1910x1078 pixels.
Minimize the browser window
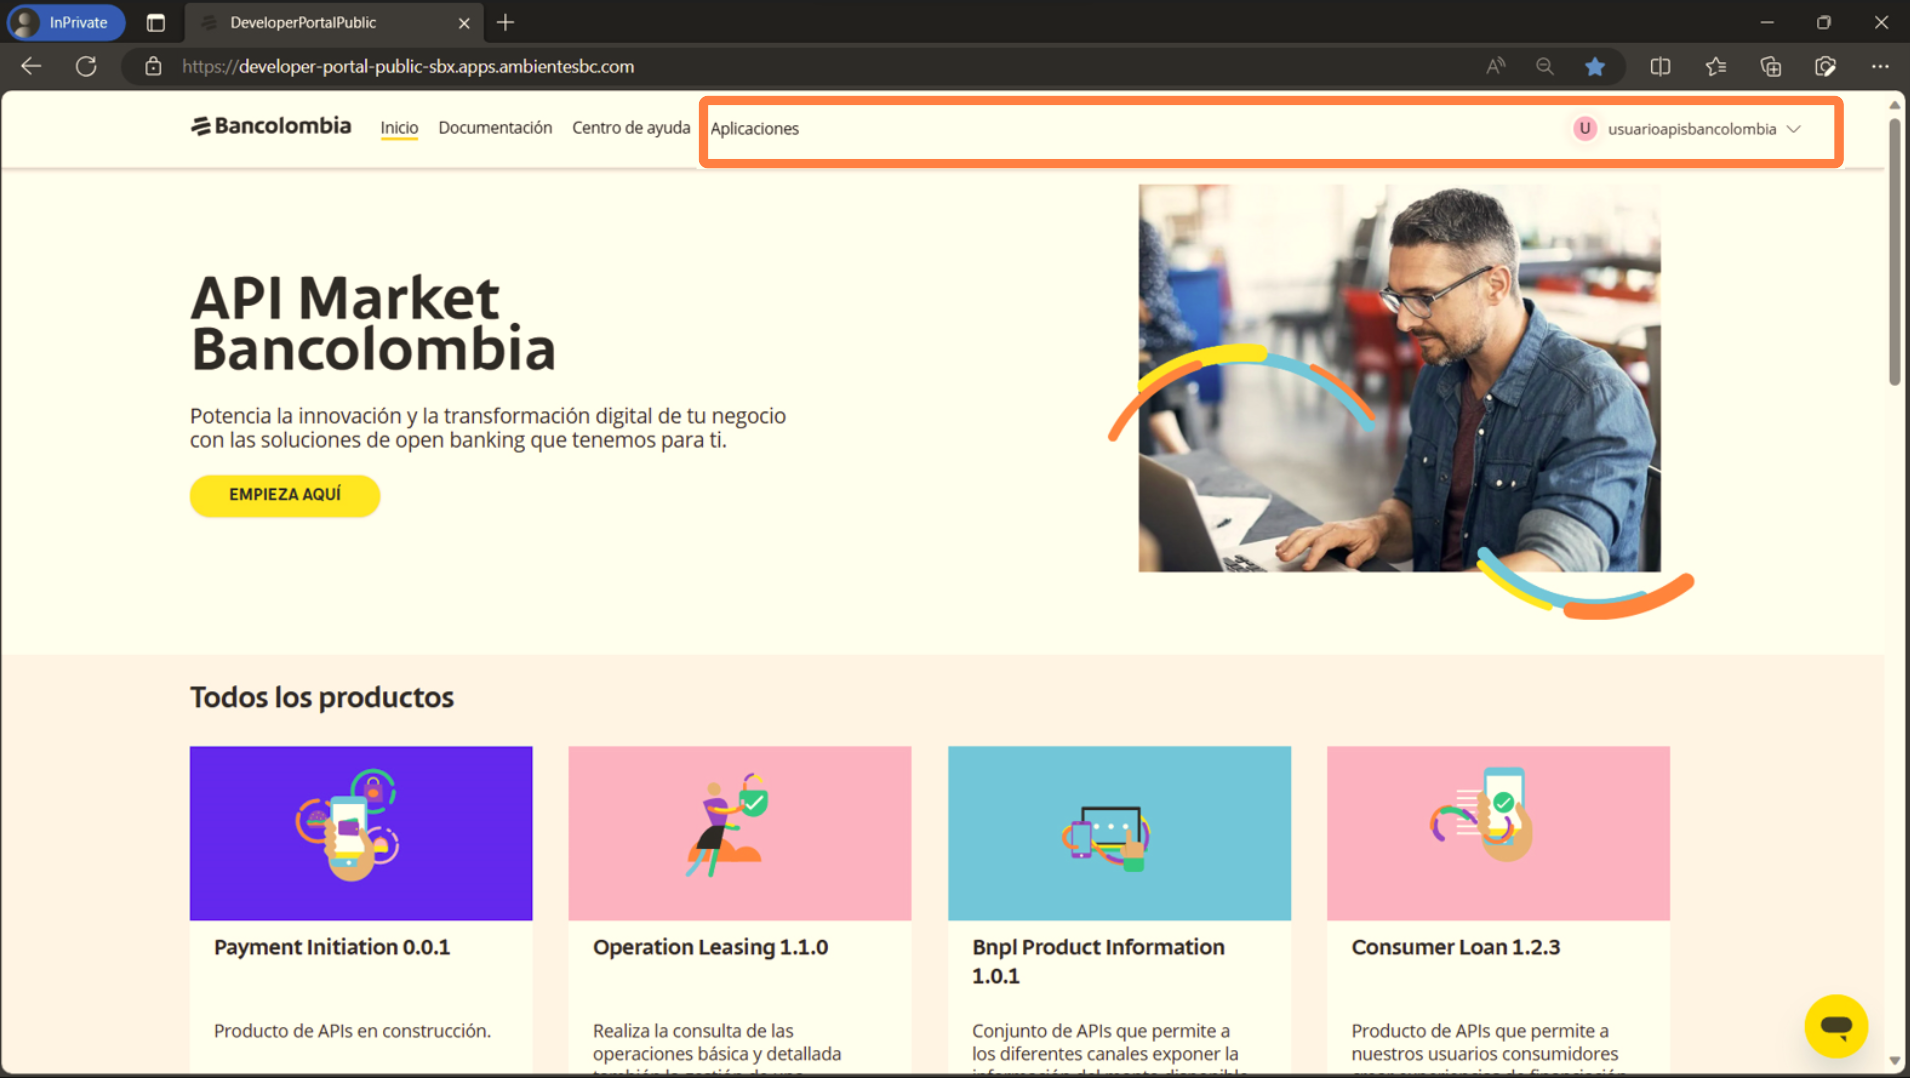1767,22
